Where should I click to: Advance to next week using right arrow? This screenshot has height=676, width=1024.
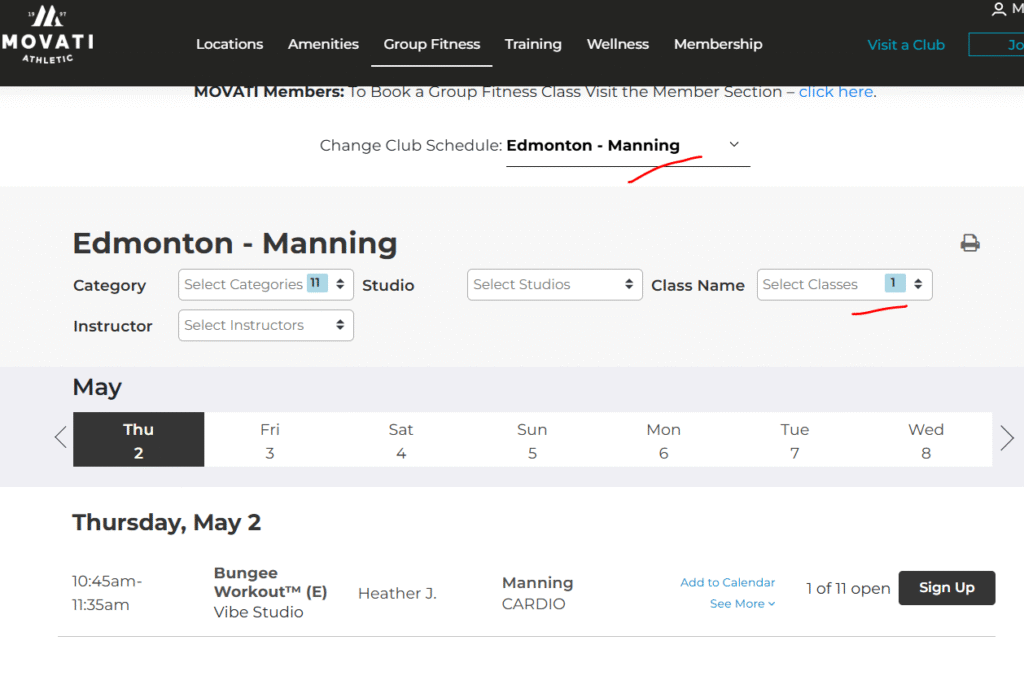(x=1007, y=438)
